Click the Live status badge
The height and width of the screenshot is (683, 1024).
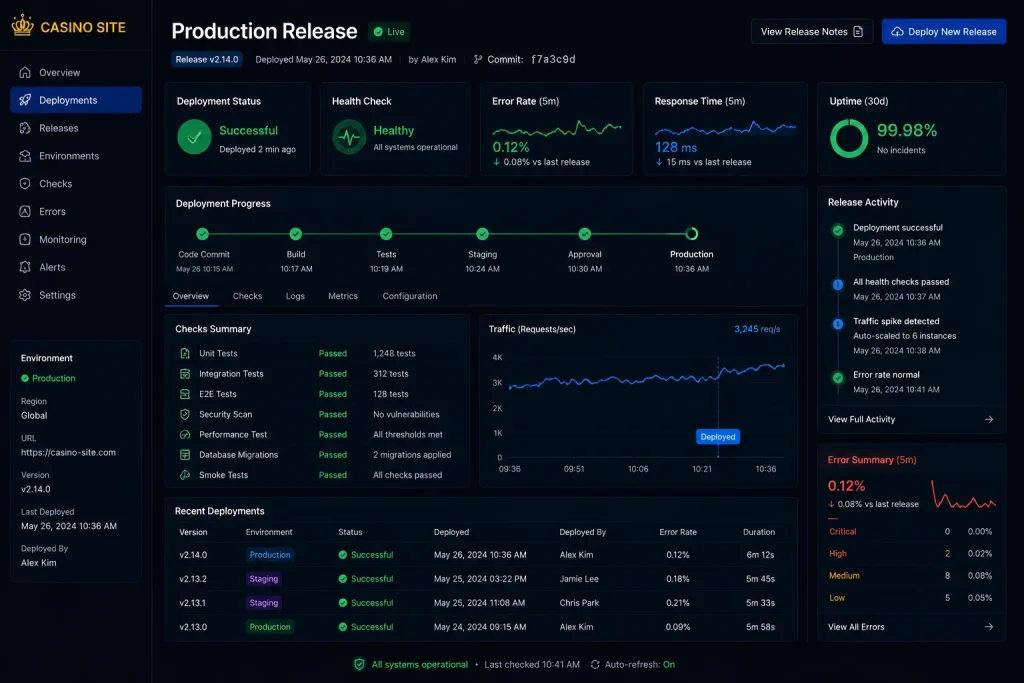click(x=389, y=31)
